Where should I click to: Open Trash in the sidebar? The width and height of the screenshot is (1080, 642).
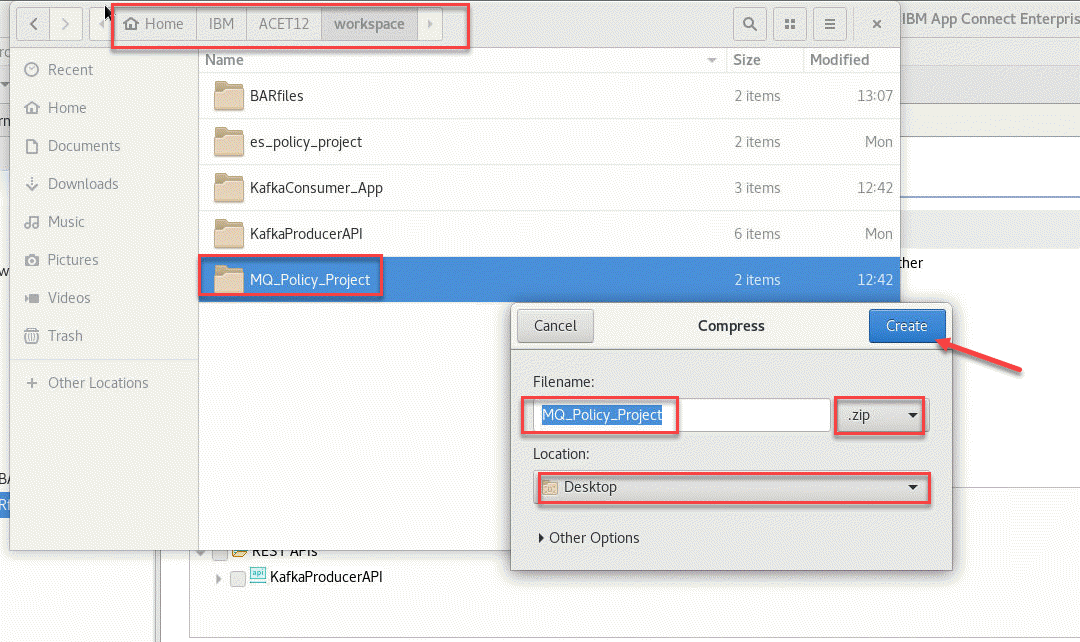65,336
